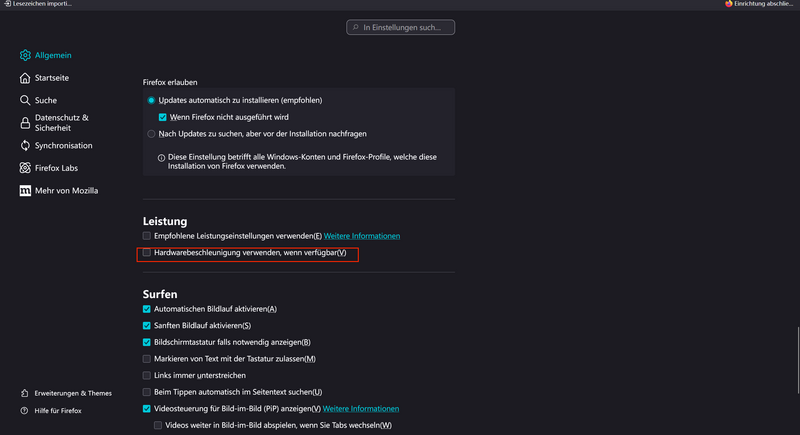This screenshot has height=435, width=800.
Task: Check Links immer unterstreichen
Action: (146, 375)
